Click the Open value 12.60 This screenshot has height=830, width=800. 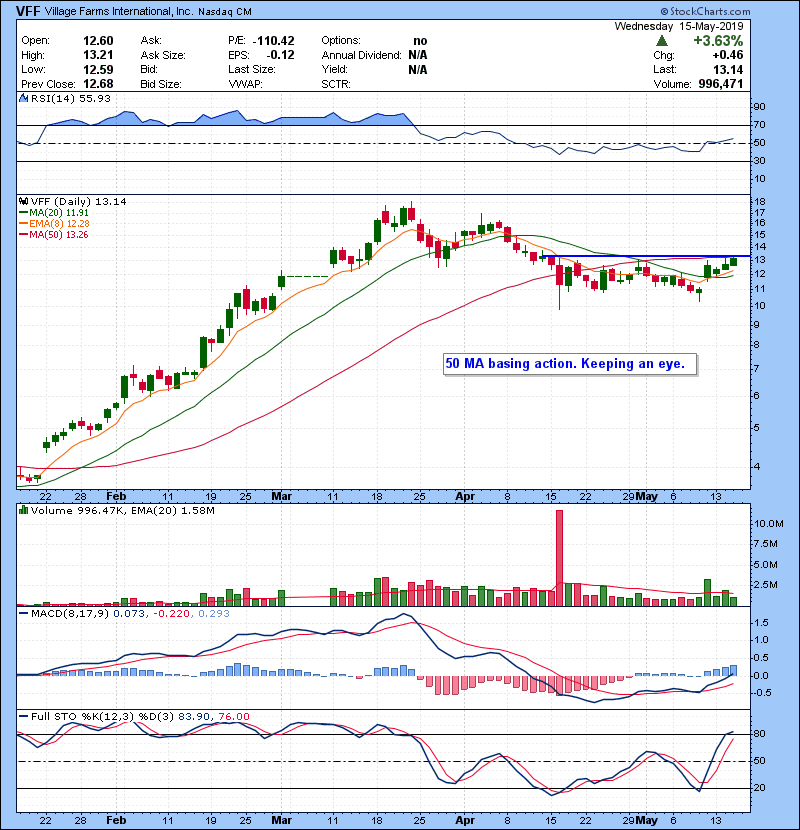pyautogui.click(x=98, y=41)
